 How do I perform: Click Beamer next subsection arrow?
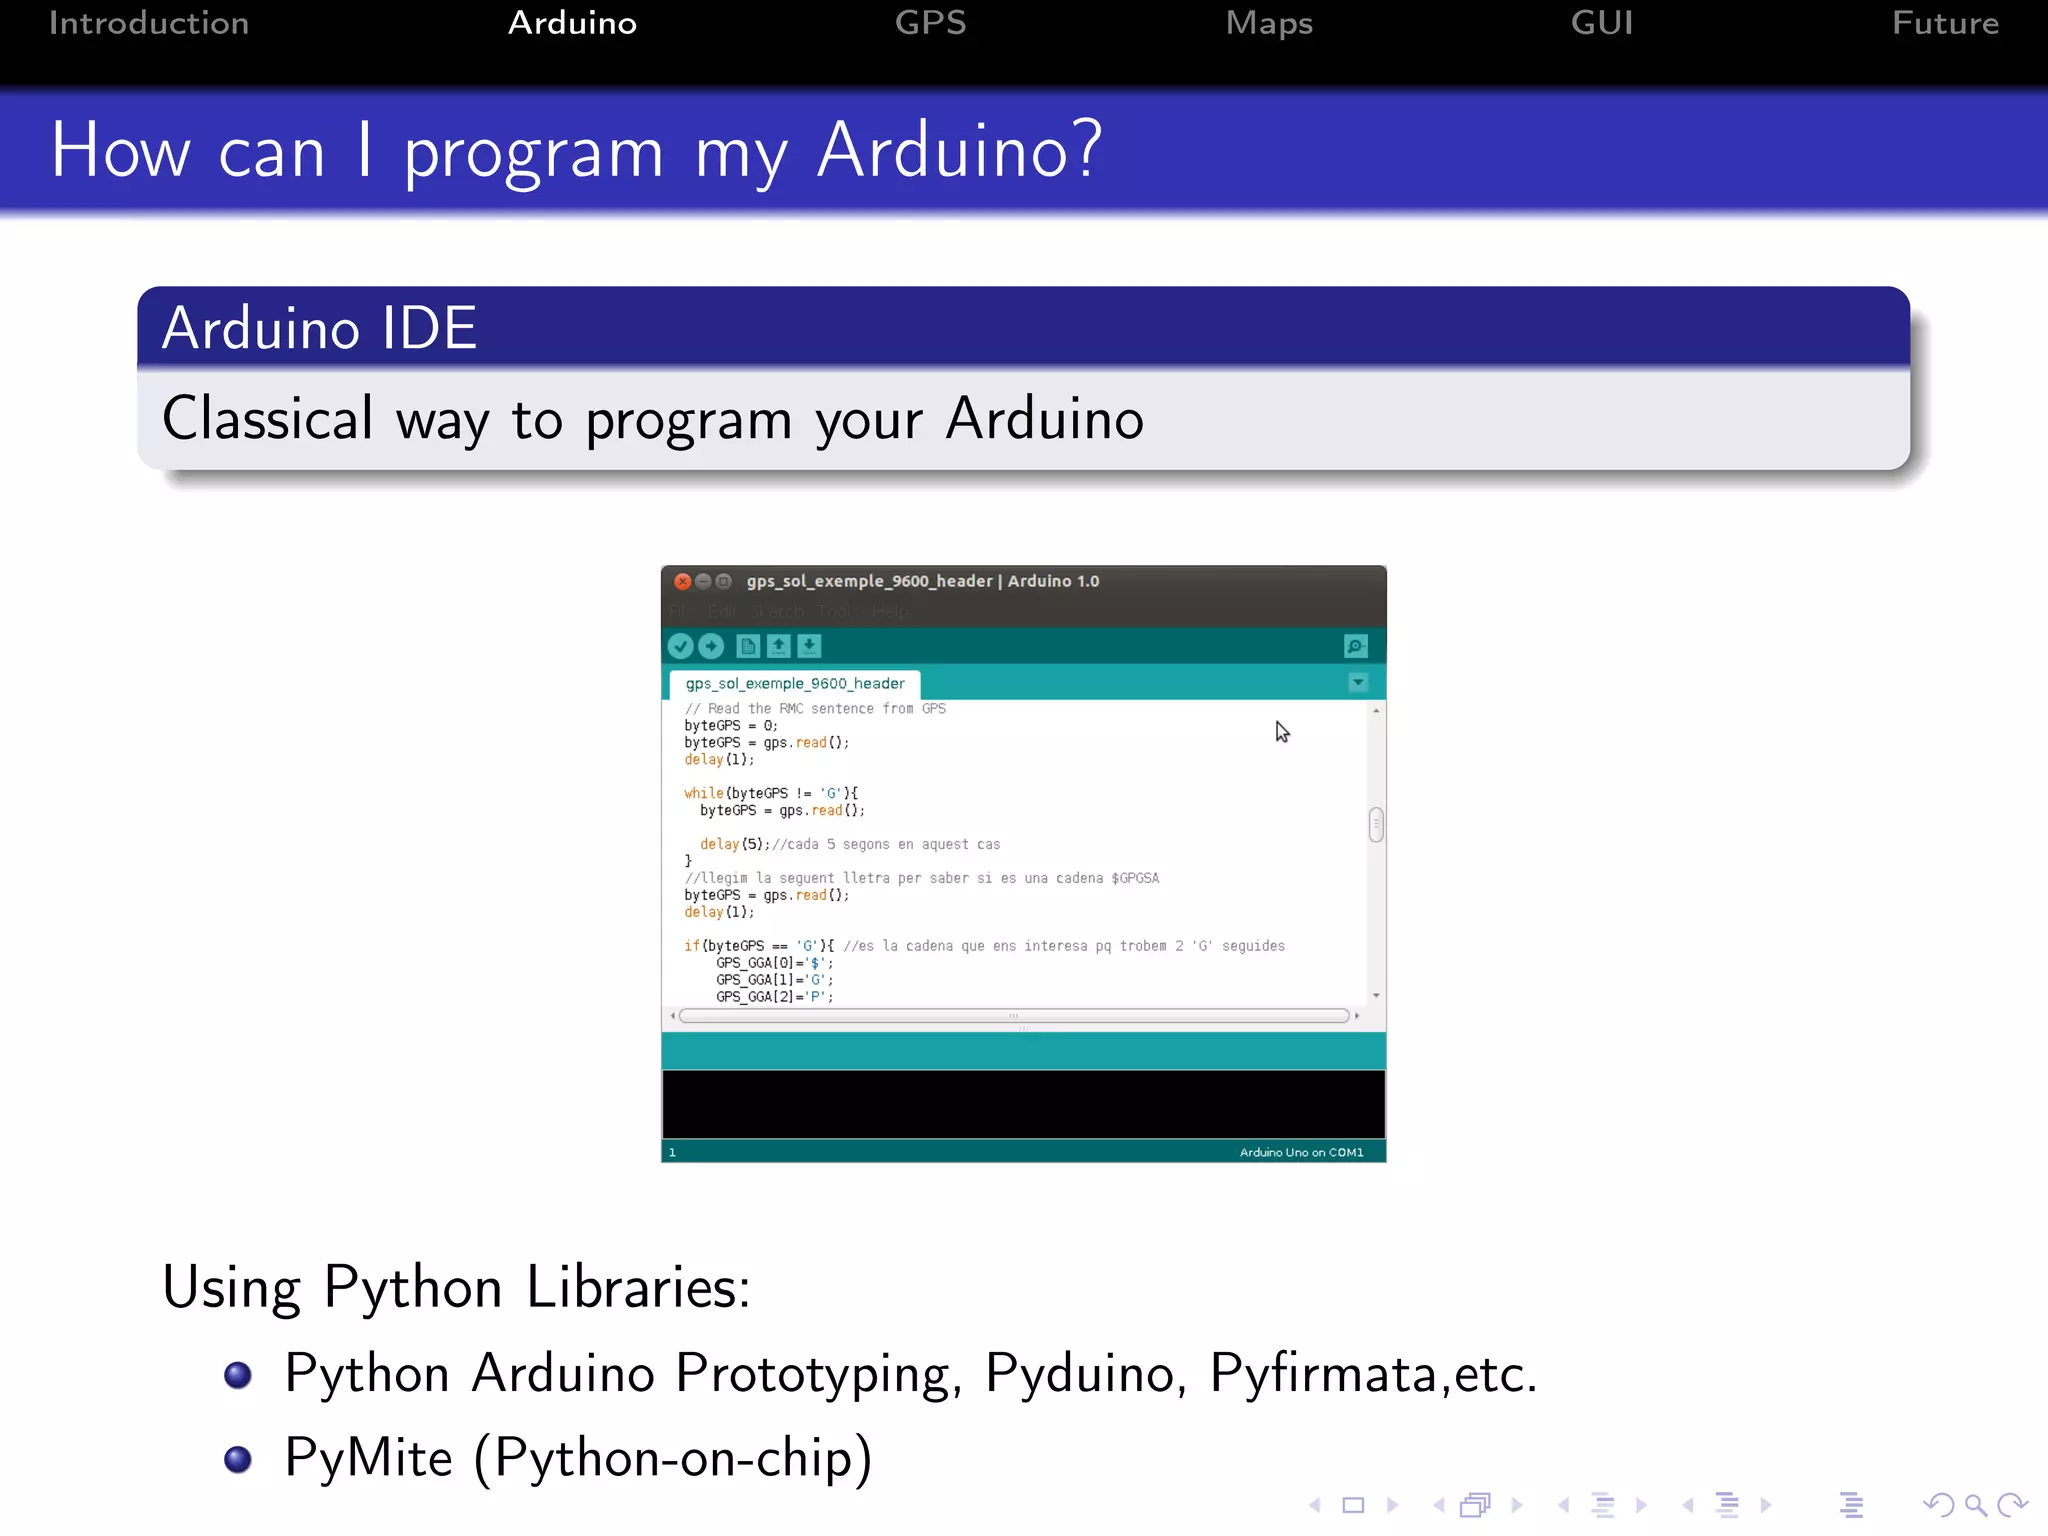[x=1641, y=1505]
